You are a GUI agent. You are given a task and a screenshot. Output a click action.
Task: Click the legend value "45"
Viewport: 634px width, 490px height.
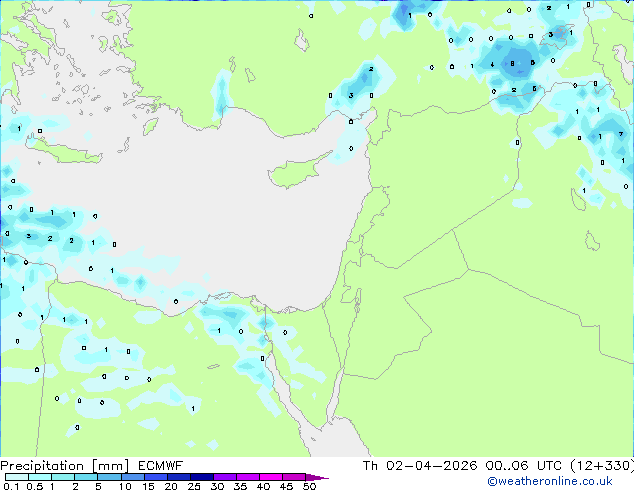click(x=286, y=486)
